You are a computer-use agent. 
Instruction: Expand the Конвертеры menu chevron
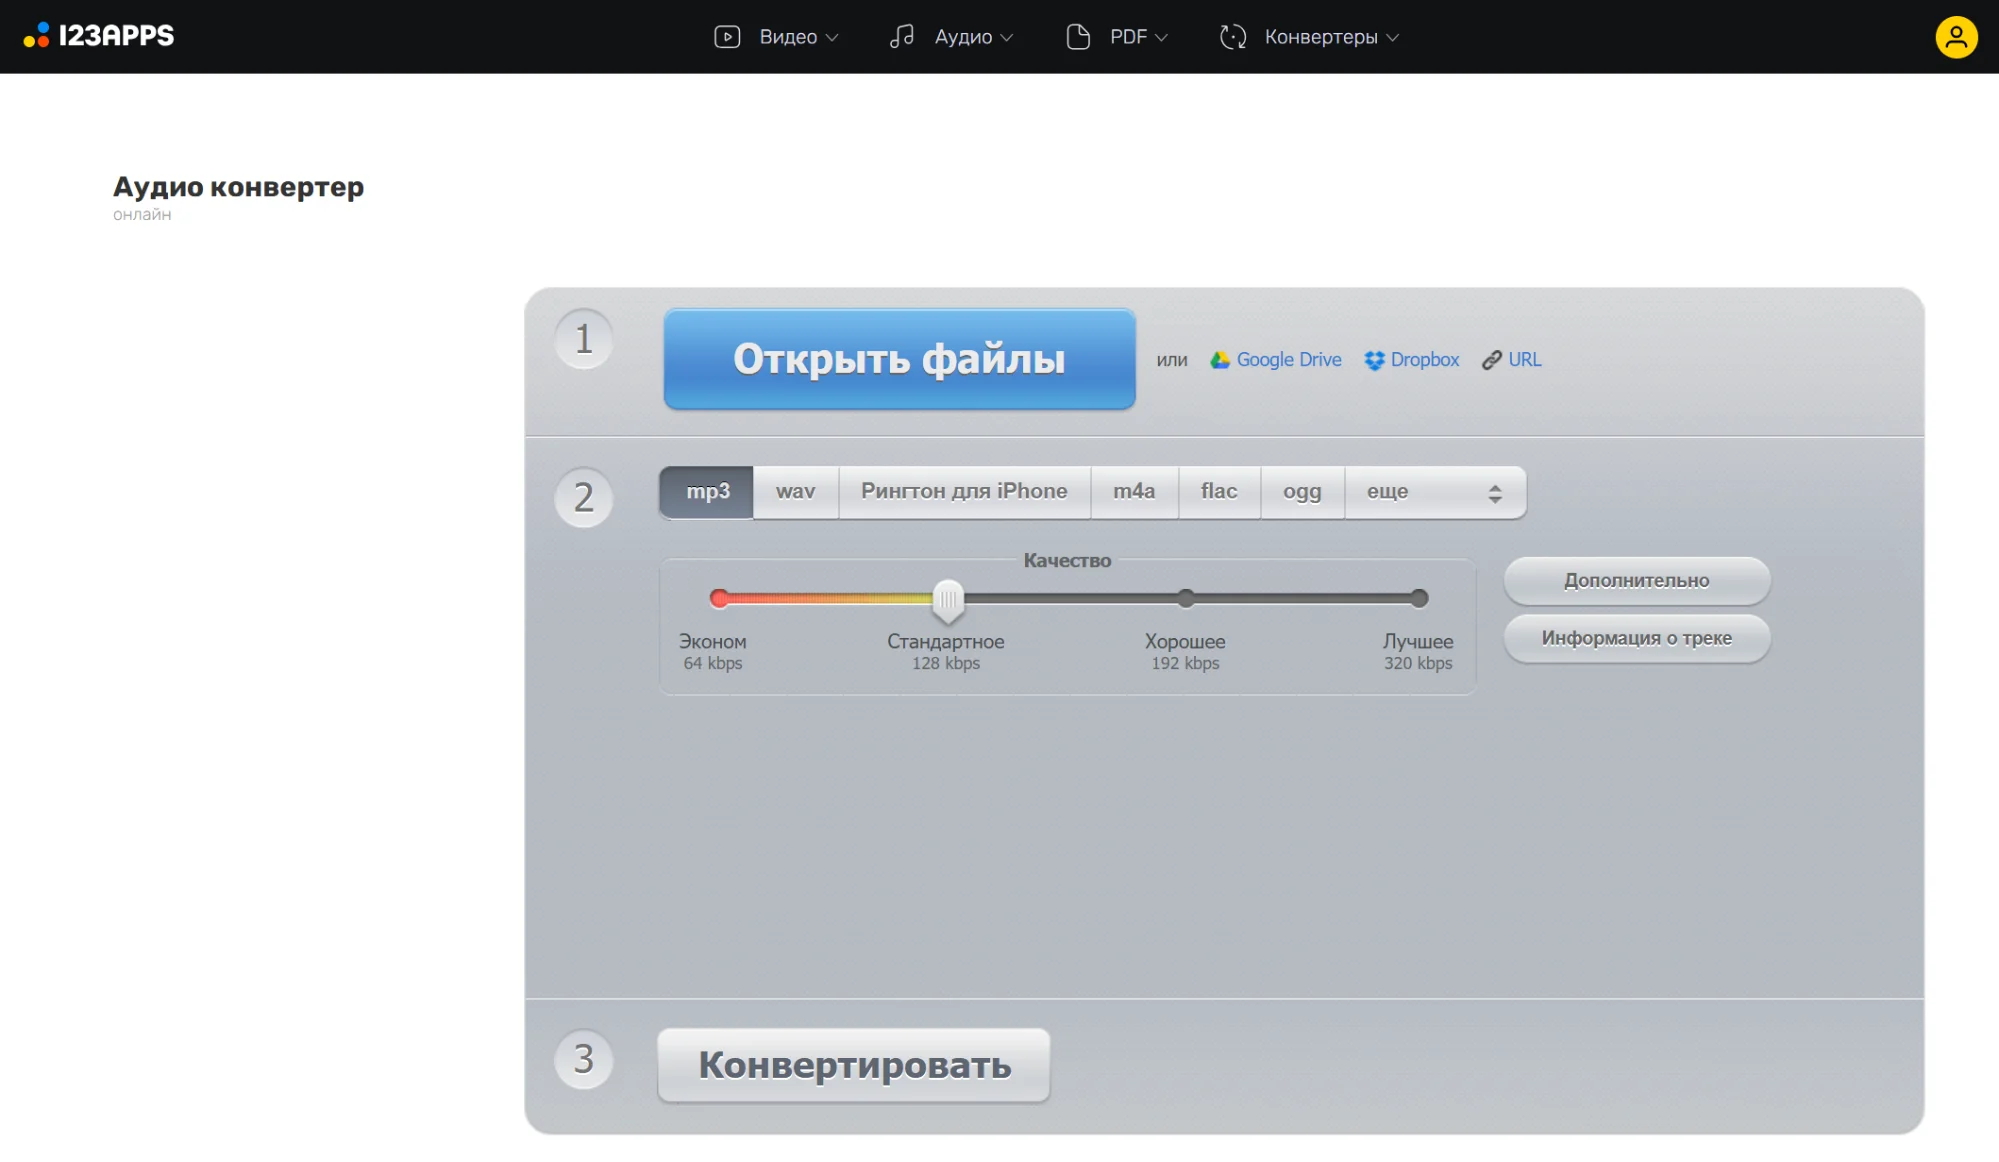point(1392,38)
